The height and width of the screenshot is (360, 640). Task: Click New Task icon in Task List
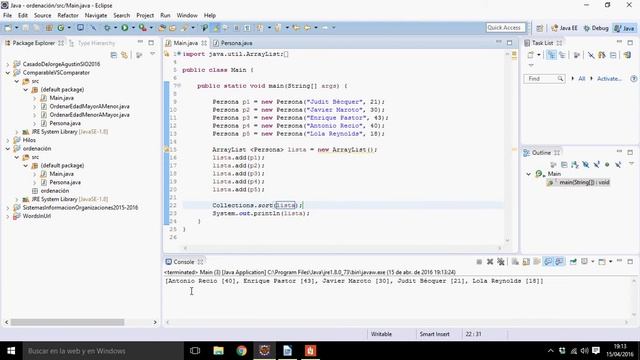(531, 55)
